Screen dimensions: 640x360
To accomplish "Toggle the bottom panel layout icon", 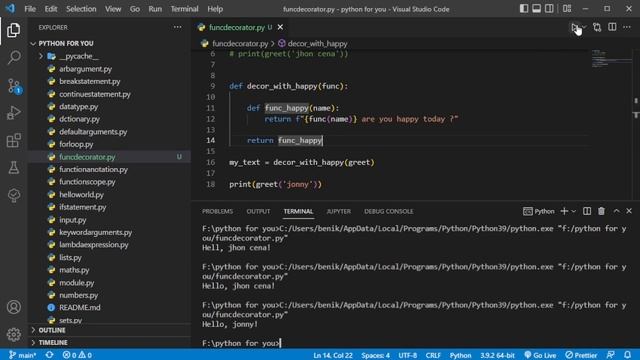I will click(x=536, y=9).
